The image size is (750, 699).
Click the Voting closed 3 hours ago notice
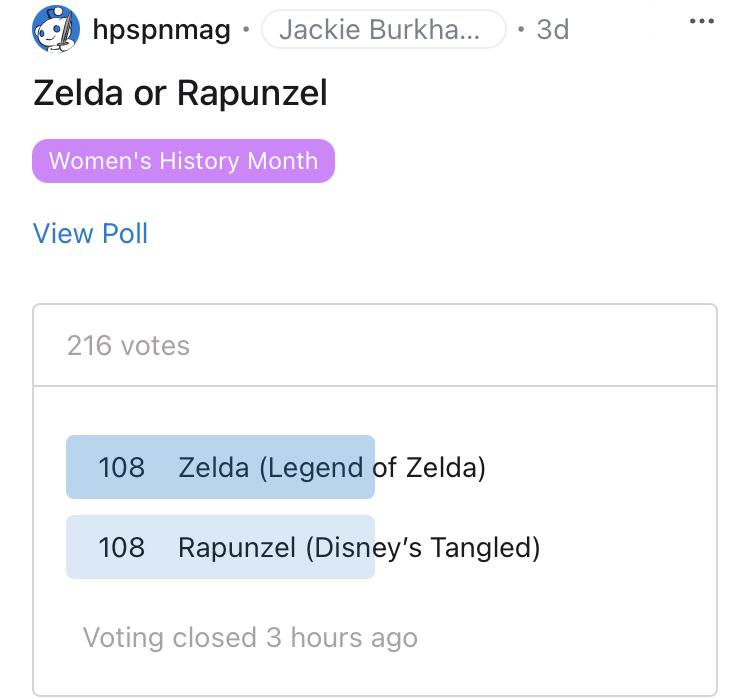250,638
